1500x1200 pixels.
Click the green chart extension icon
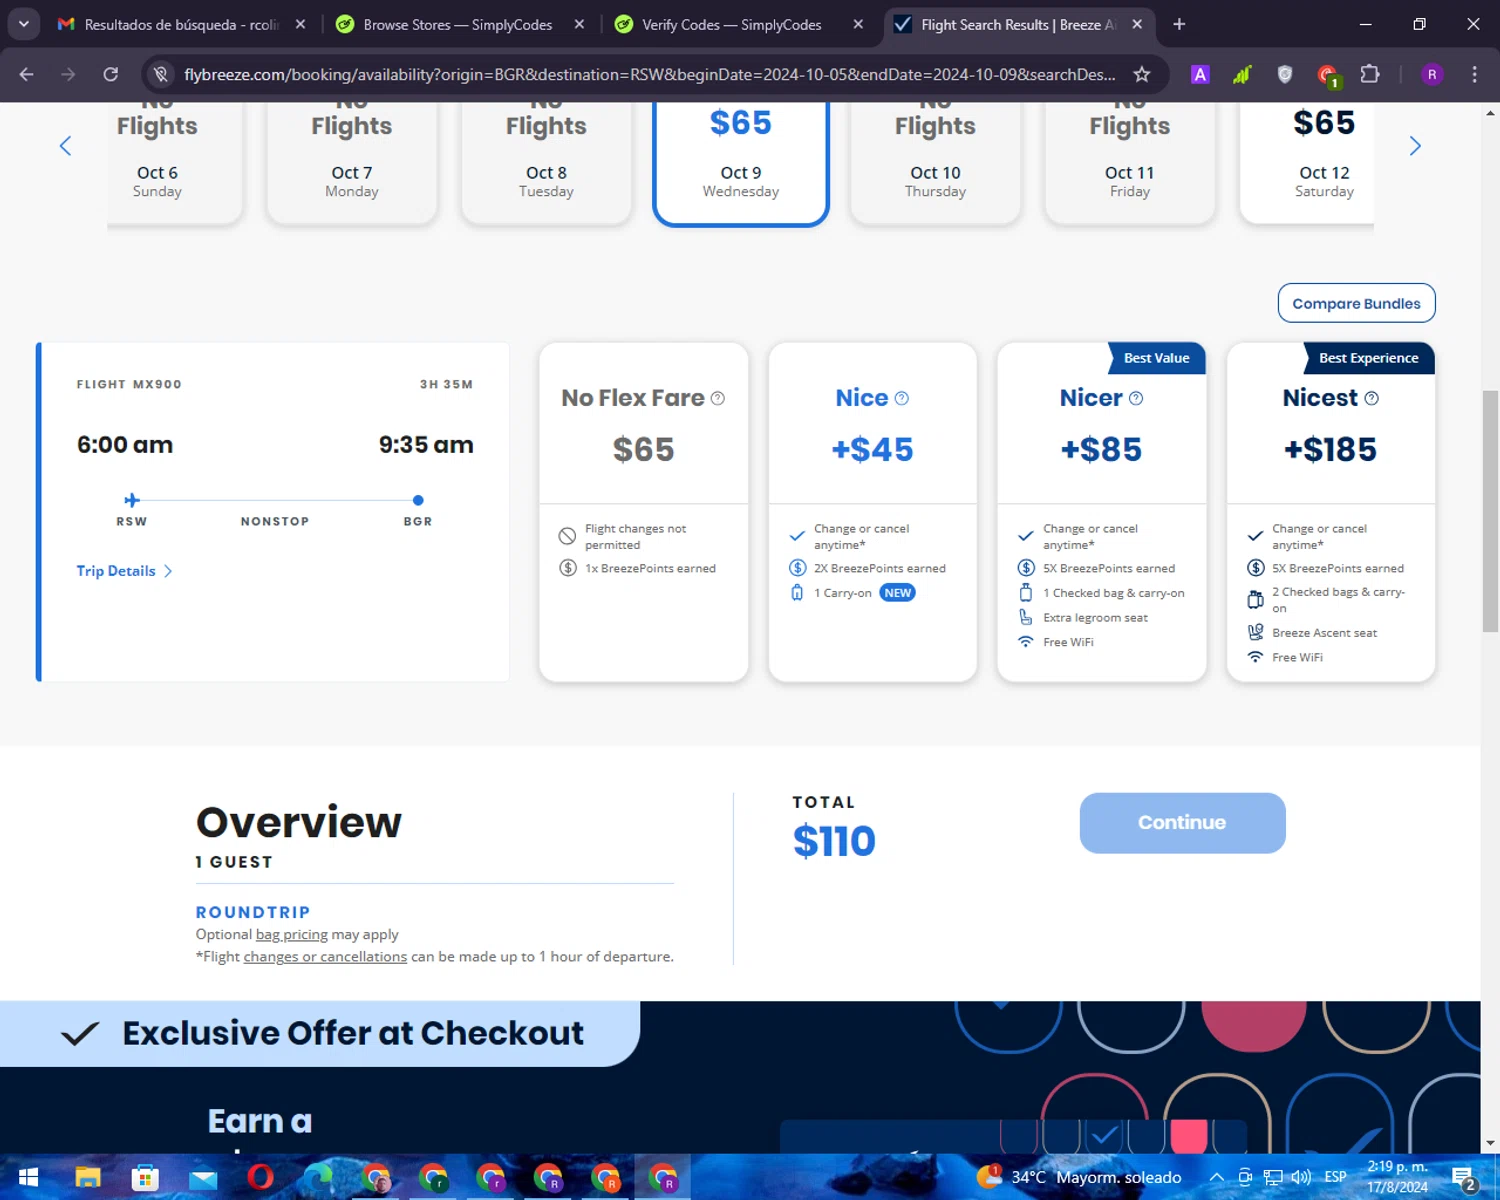1242,74
